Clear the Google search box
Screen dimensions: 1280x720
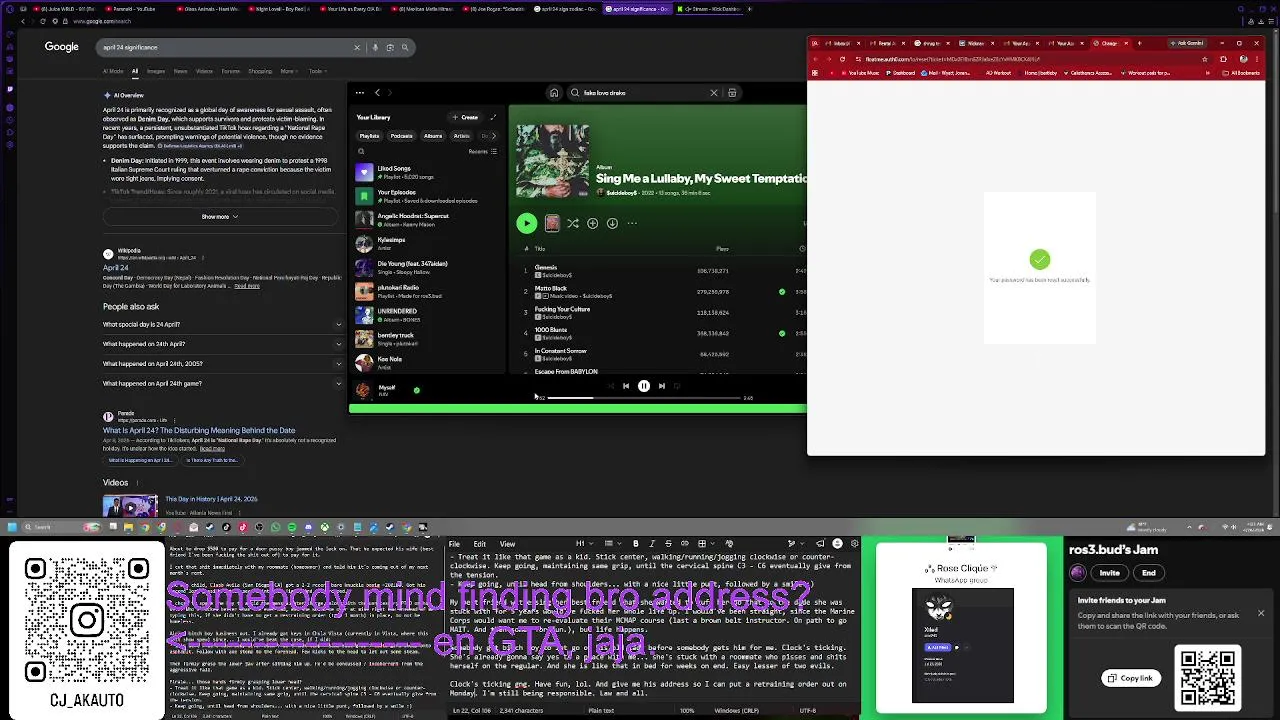[x=356, y=47]
